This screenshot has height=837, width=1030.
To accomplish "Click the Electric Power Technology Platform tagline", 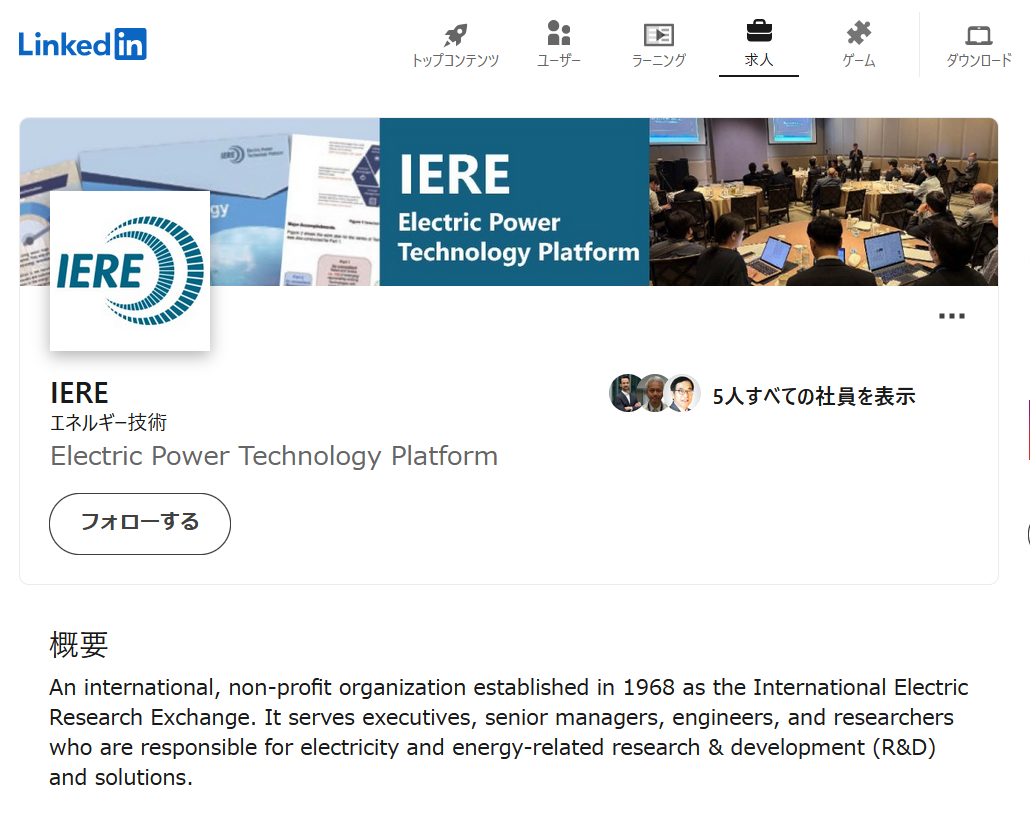I will tap(274, 456).
